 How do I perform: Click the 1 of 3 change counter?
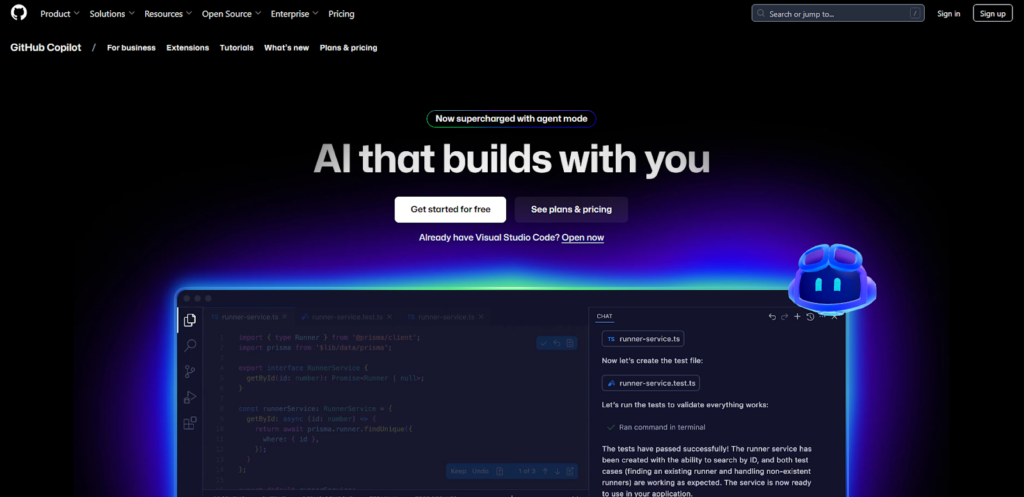coord(527,471)
